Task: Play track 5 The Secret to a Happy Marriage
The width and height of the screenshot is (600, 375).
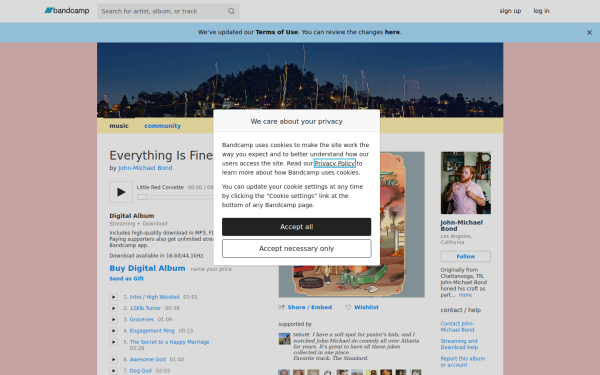Action: (113, 342)
